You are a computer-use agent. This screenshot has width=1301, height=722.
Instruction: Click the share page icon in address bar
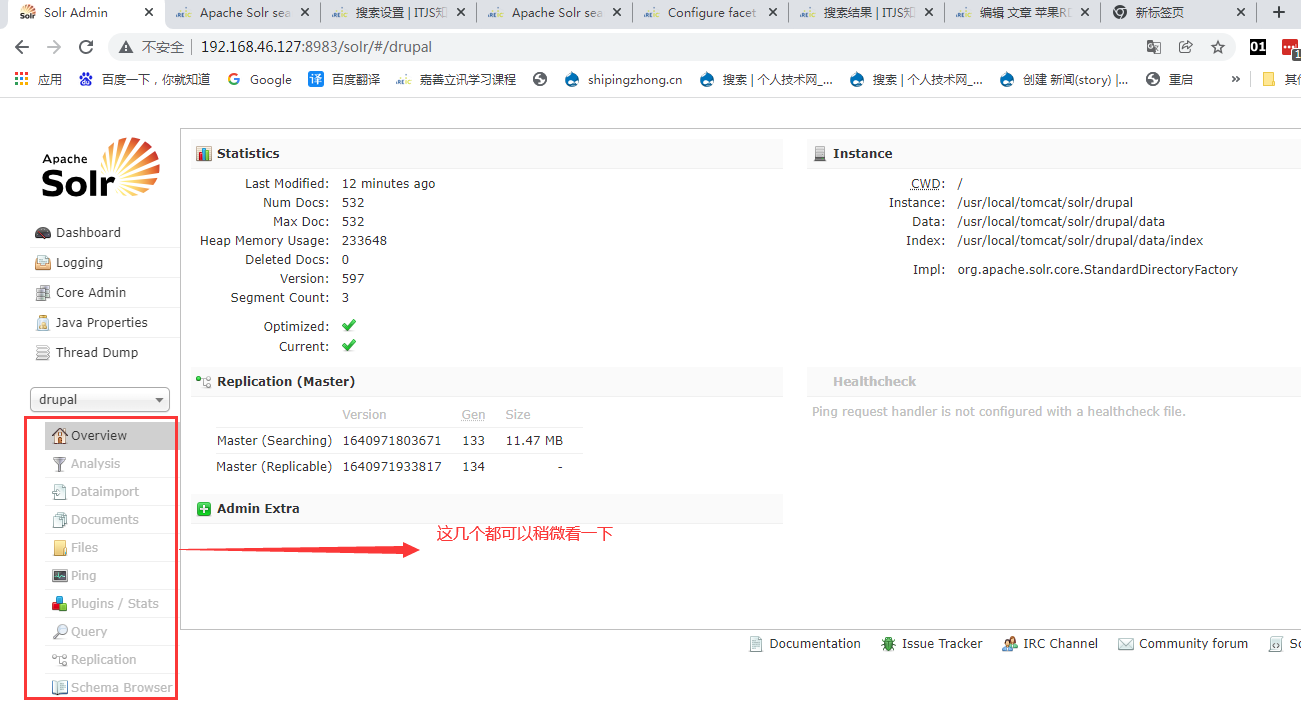tap(1186, 47)
